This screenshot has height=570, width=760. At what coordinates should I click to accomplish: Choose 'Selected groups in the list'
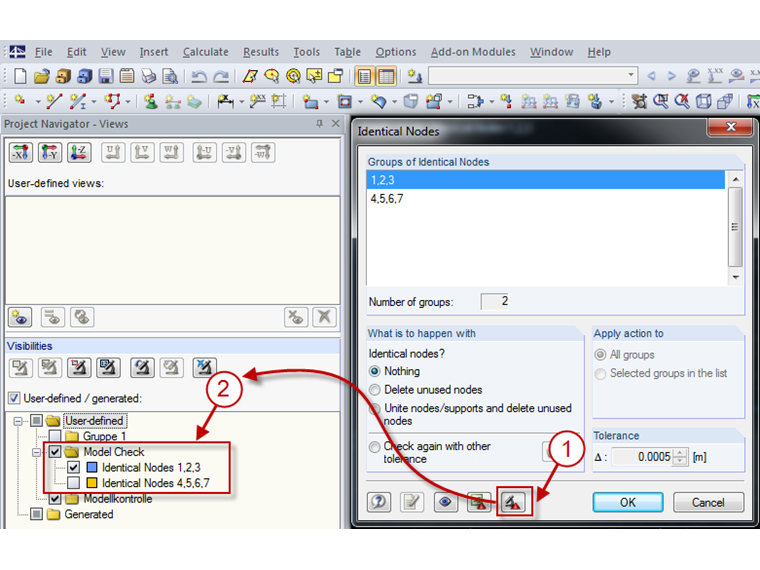tap(600, 374)
